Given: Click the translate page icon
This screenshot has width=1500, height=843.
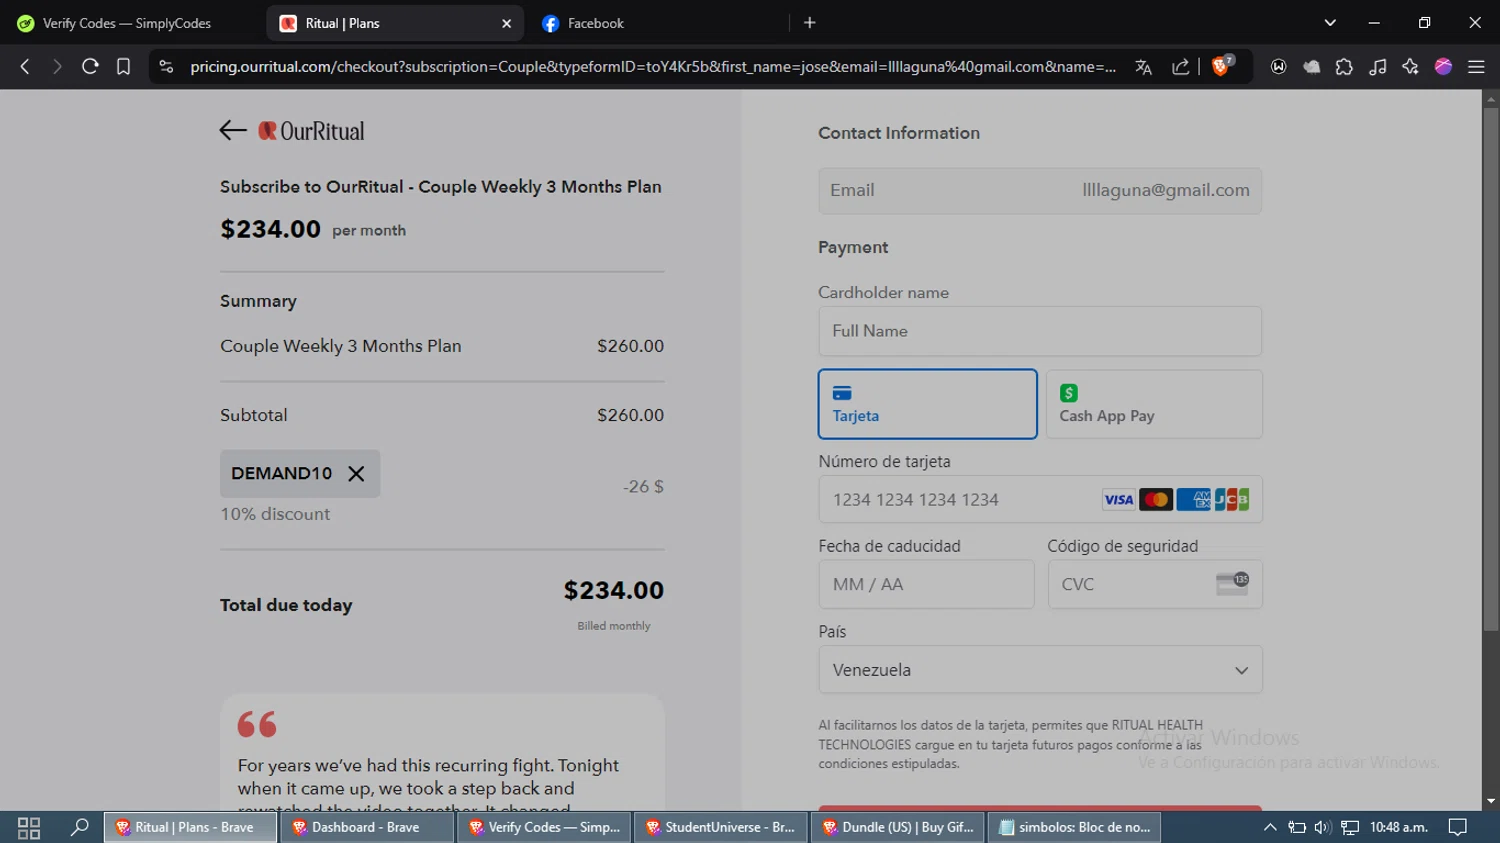Looking at the screenshot, I should 1144,67.
